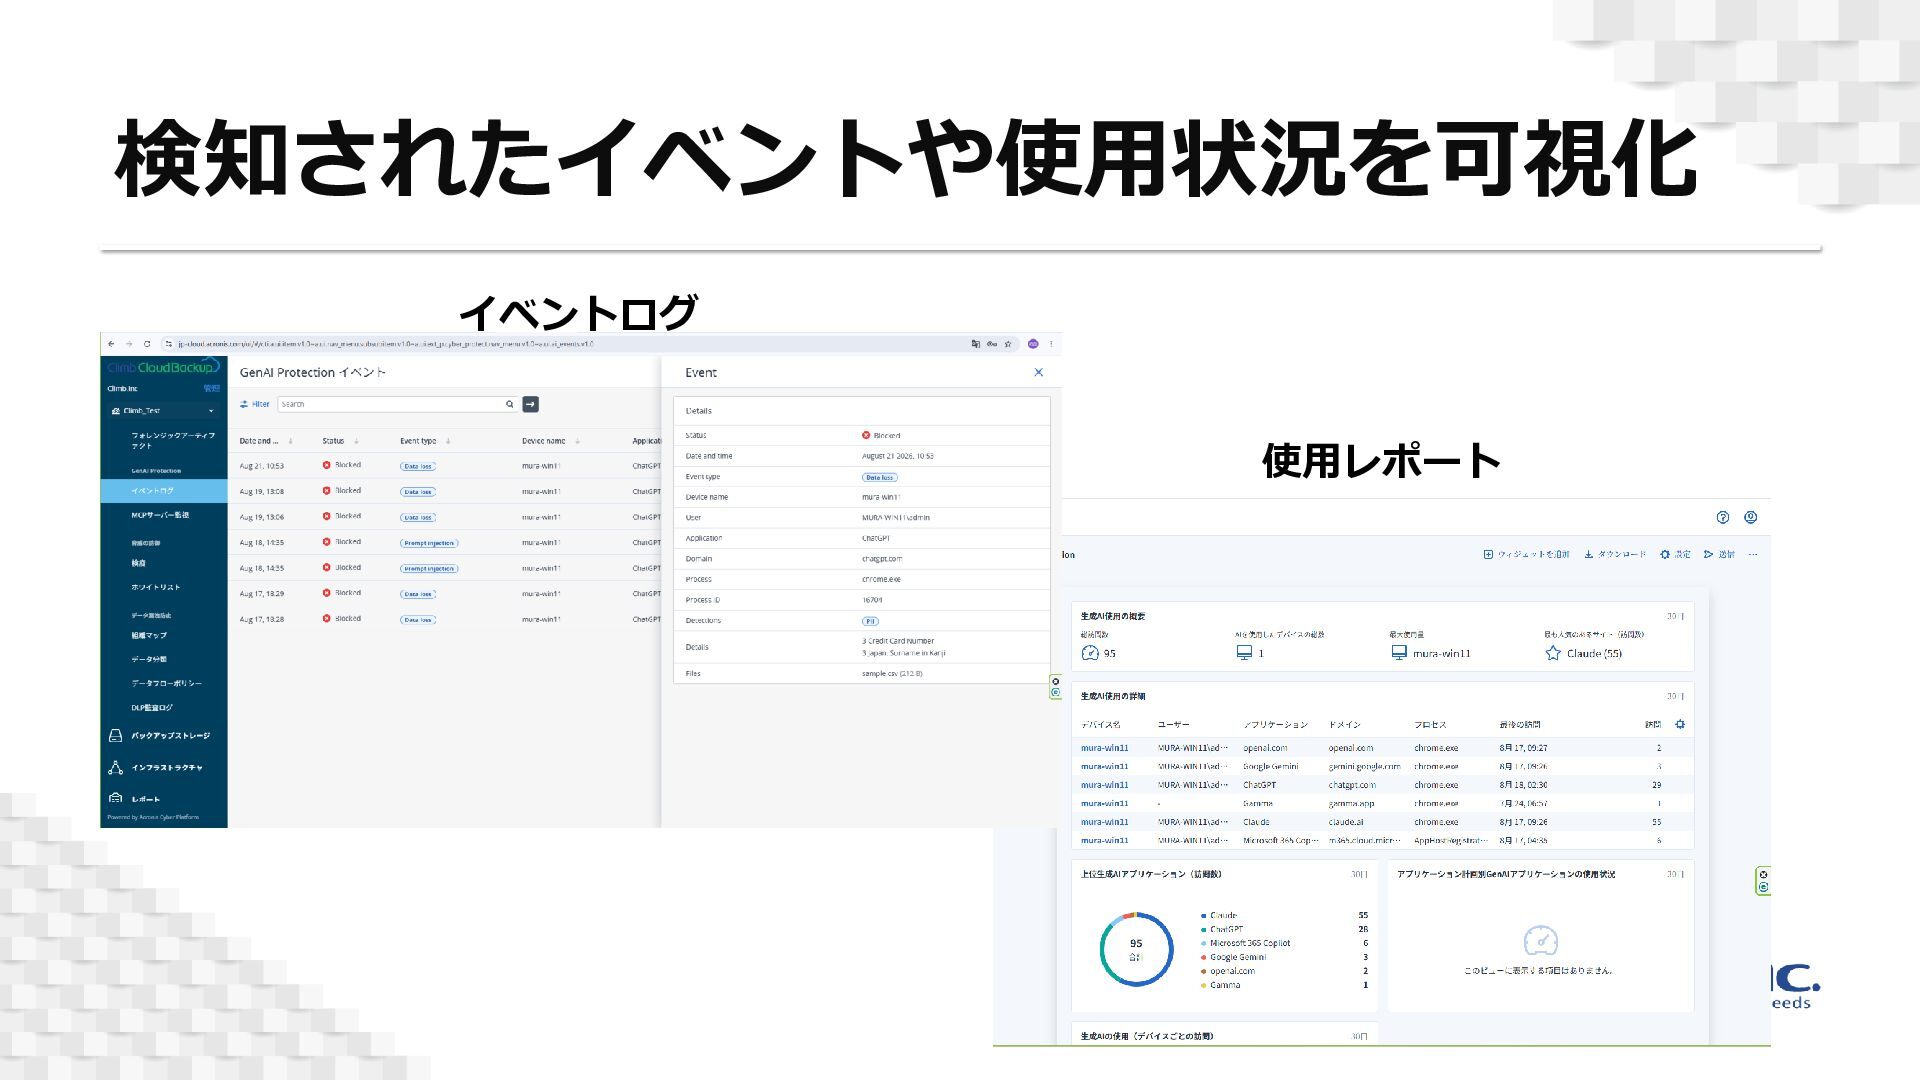Open the Filter option in events list
Image resolution: width=1920 pixels, height=1080 pixels.
click(x=255, y=404)
